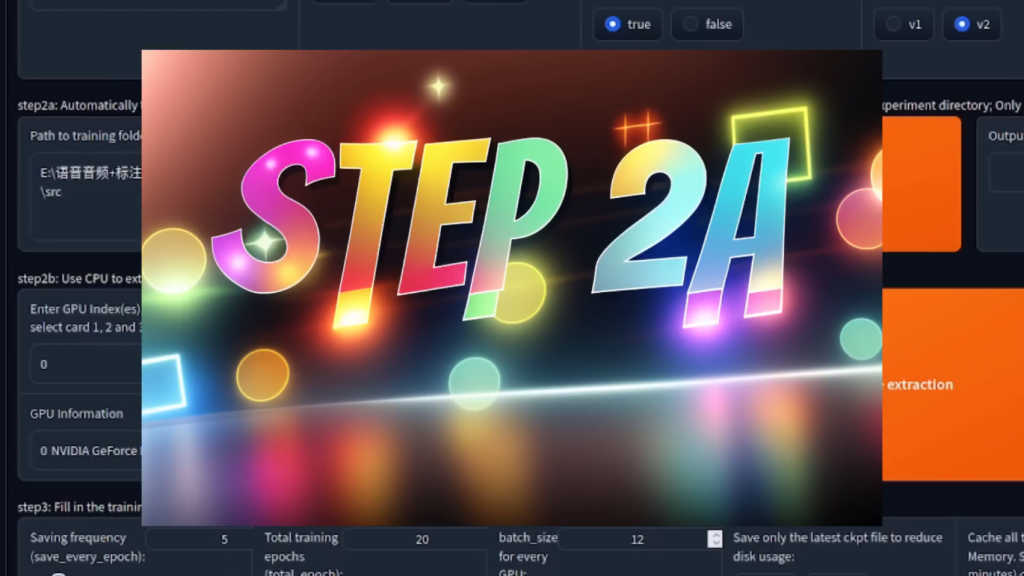Click the GPU index field showing 0
This screenshot has height=576, width=1024.
[86, 364]
